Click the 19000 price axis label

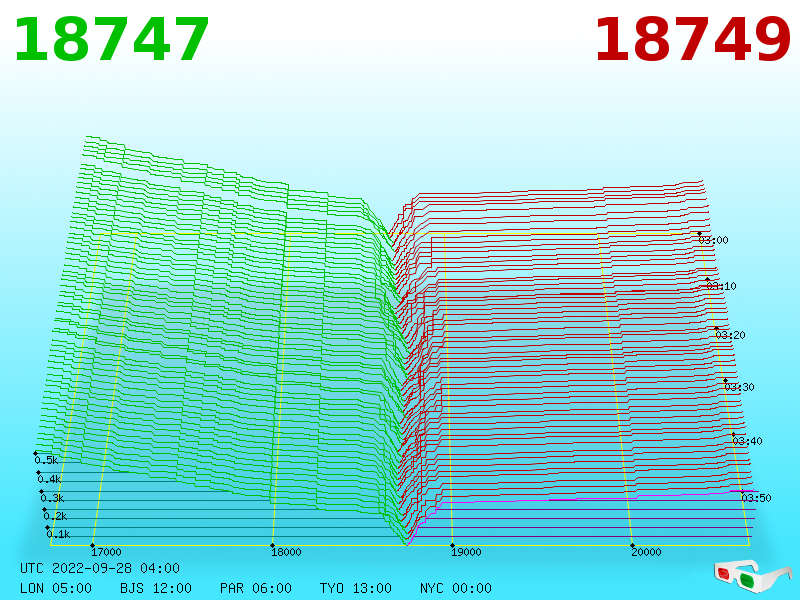coord(466,552)
